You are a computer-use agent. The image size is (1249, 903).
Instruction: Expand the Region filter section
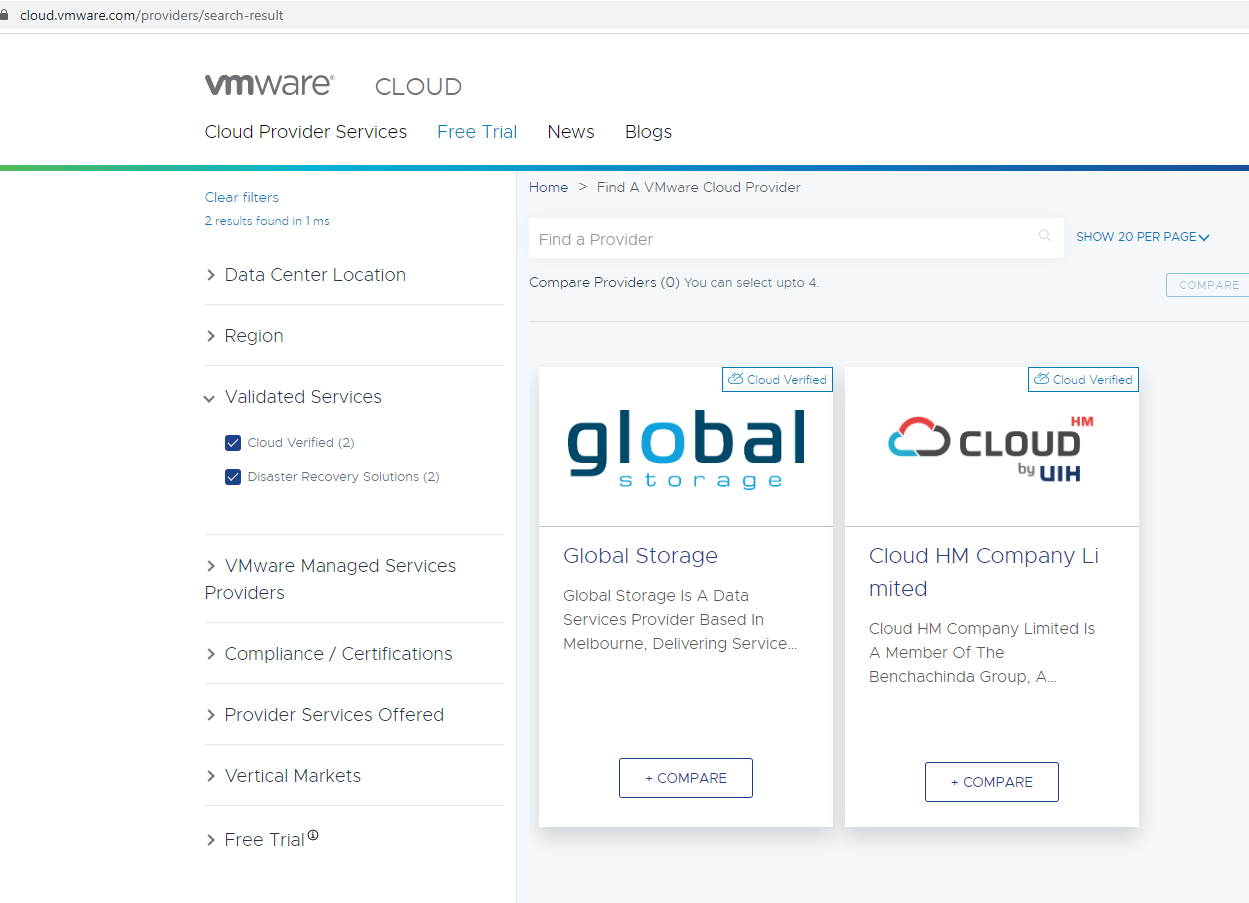[244, 336]
